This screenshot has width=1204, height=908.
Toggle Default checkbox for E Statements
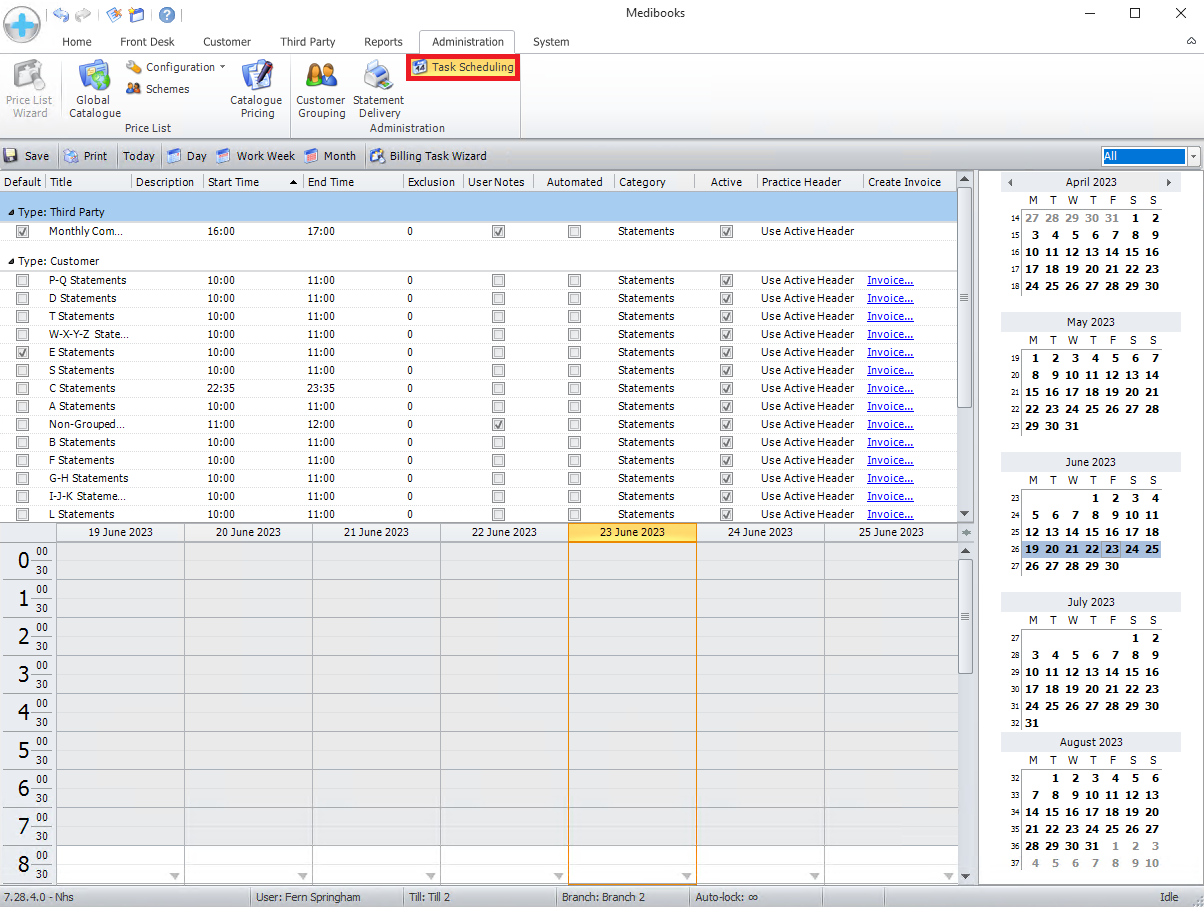click(23, 353)
